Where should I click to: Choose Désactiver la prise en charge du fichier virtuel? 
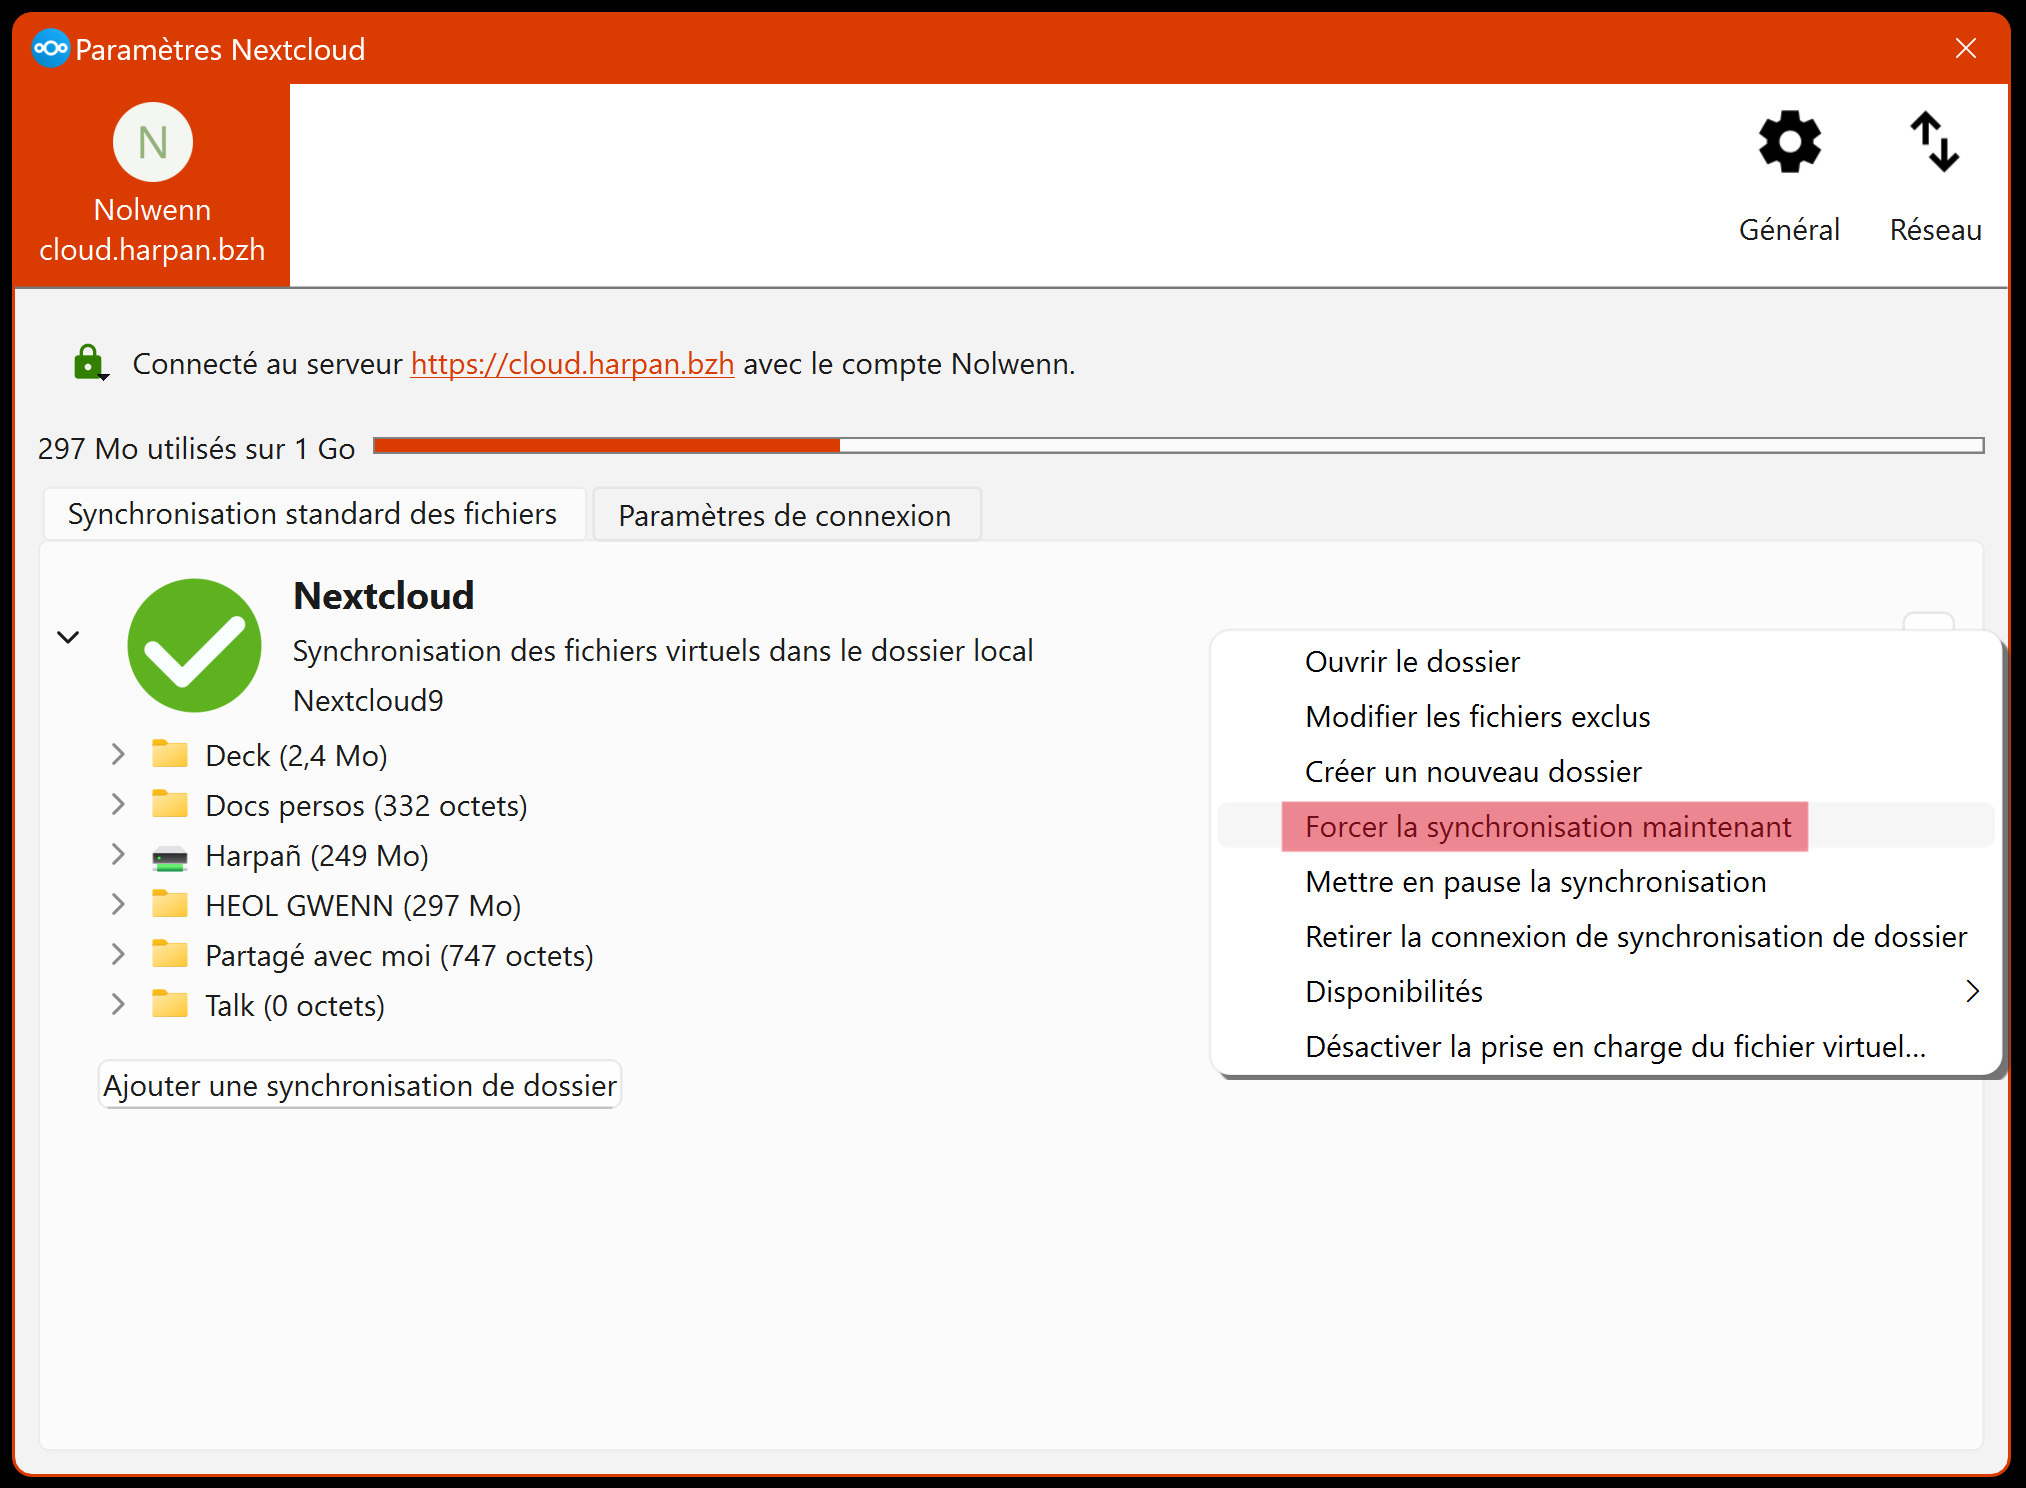coord(1606,1046)
